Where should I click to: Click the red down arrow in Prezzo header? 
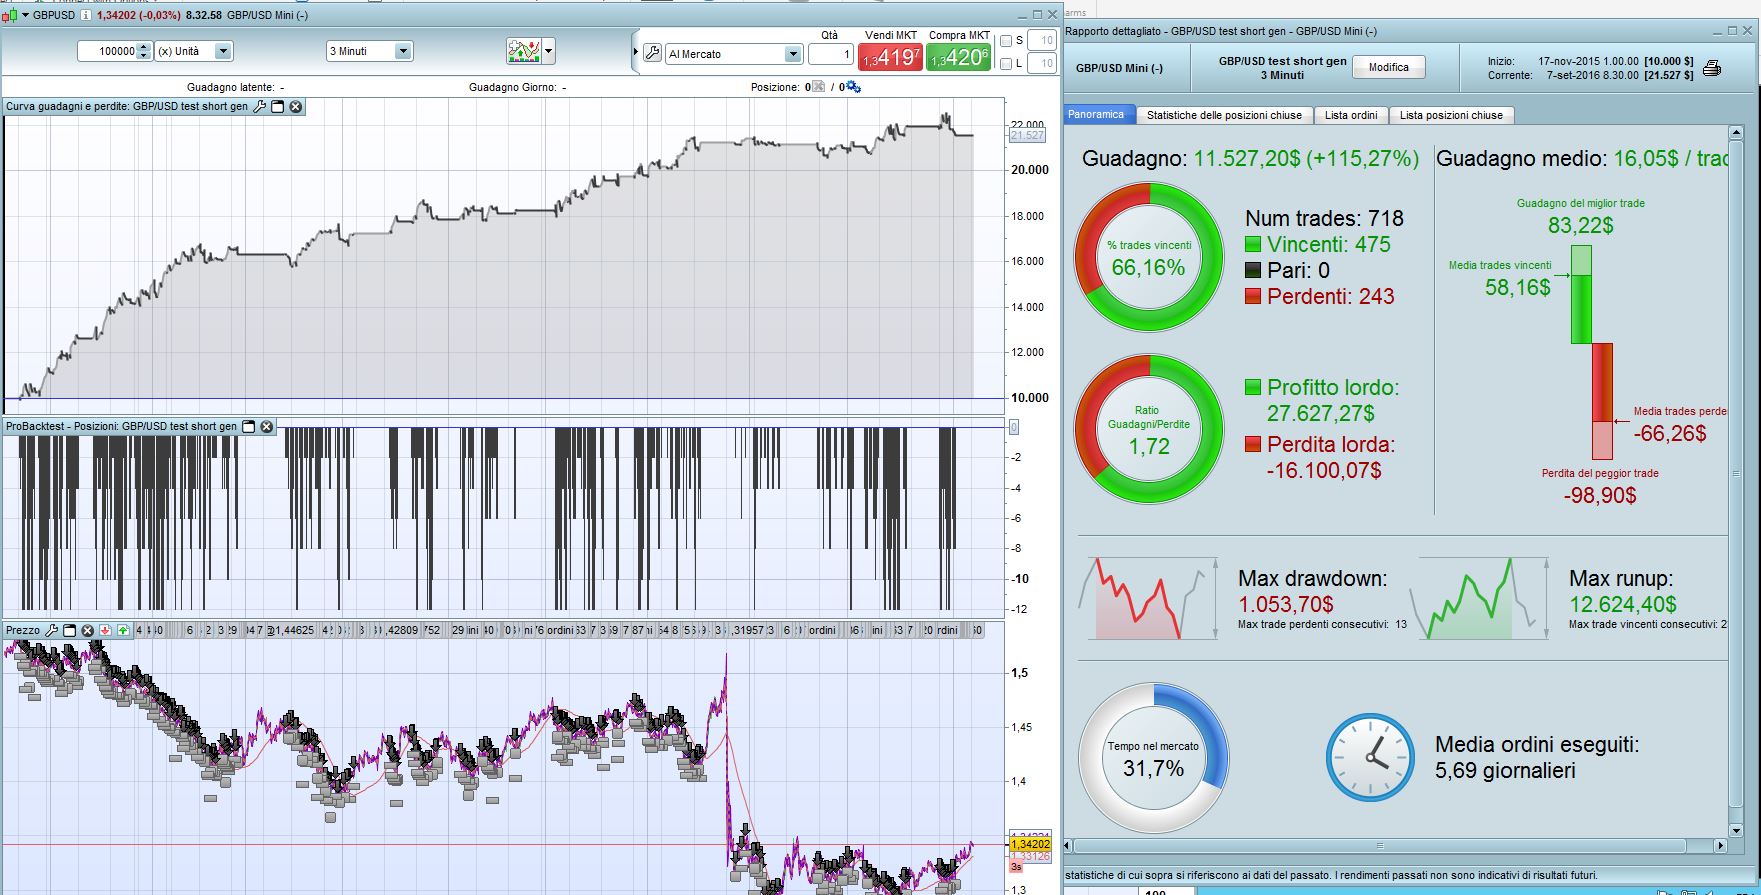tap(105, 630)
